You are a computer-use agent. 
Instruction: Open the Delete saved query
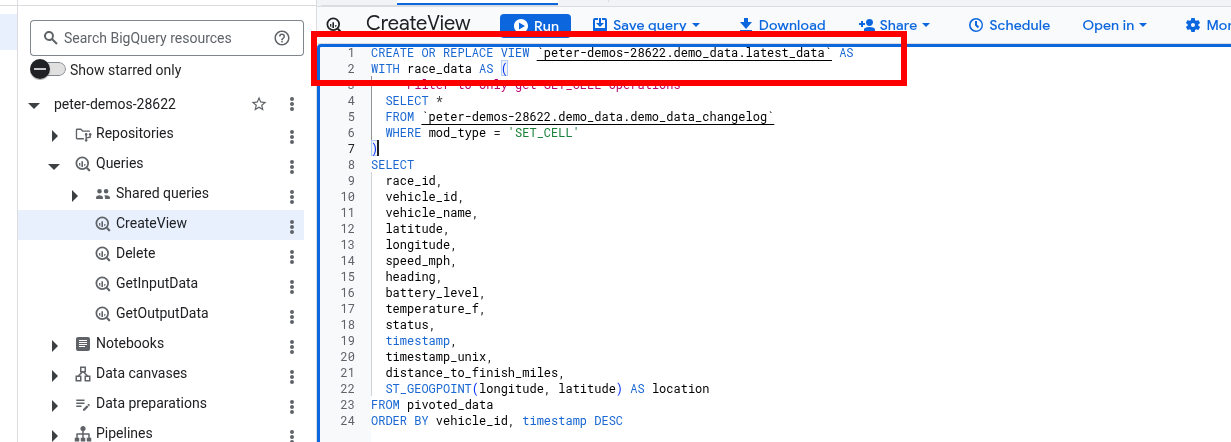(x=135, y=253)
